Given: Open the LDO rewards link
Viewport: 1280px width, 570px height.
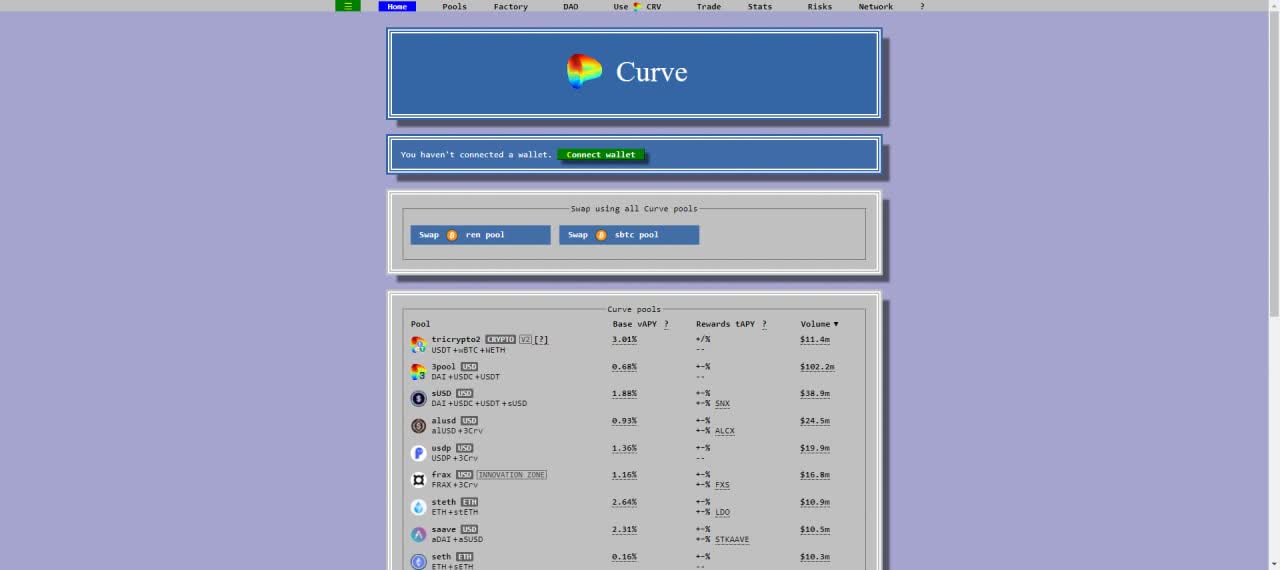Looking at the screenshot, I should click(722, 512).
